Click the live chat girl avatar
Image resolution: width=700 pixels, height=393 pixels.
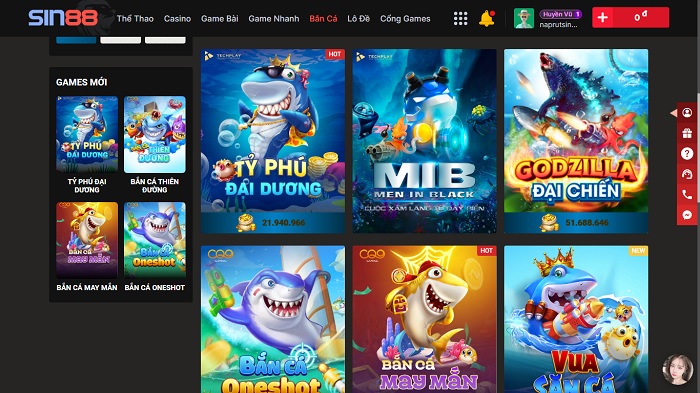pos(678,370)
